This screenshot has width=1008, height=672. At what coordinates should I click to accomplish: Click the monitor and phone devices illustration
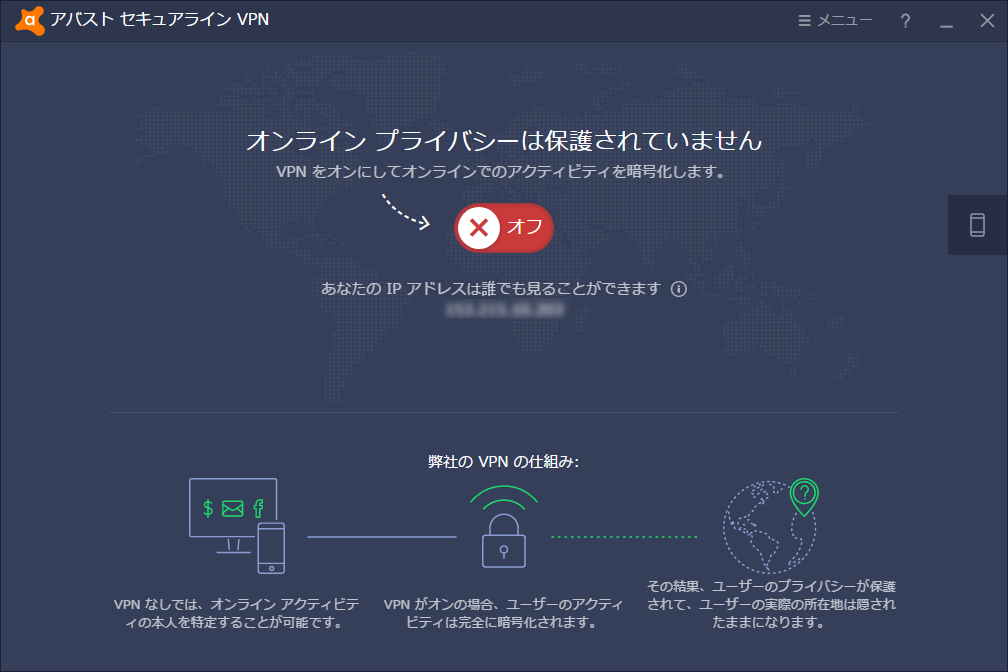click(x=237, y=525)
